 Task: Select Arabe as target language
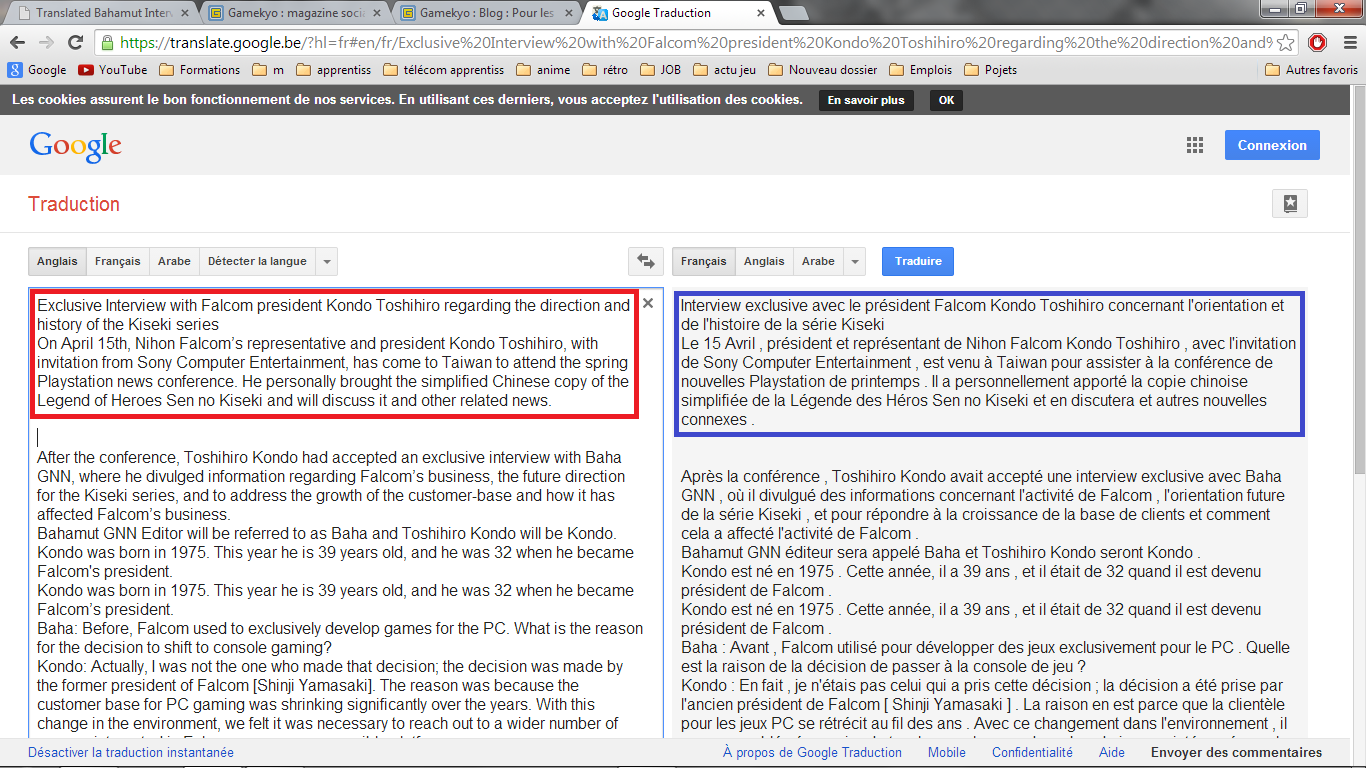(x=818, y=261)
